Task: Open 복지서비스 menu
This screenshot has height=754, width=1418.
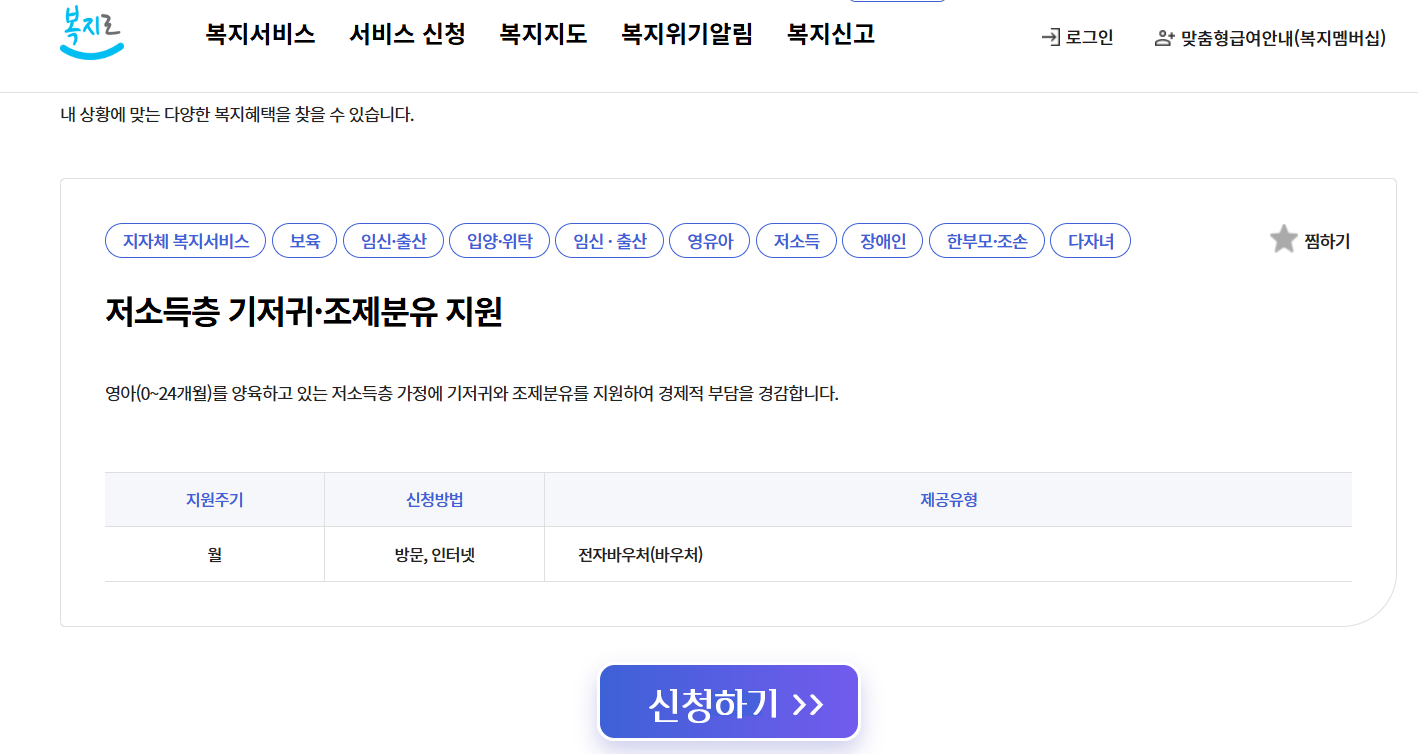Action: tap(259, 33)
